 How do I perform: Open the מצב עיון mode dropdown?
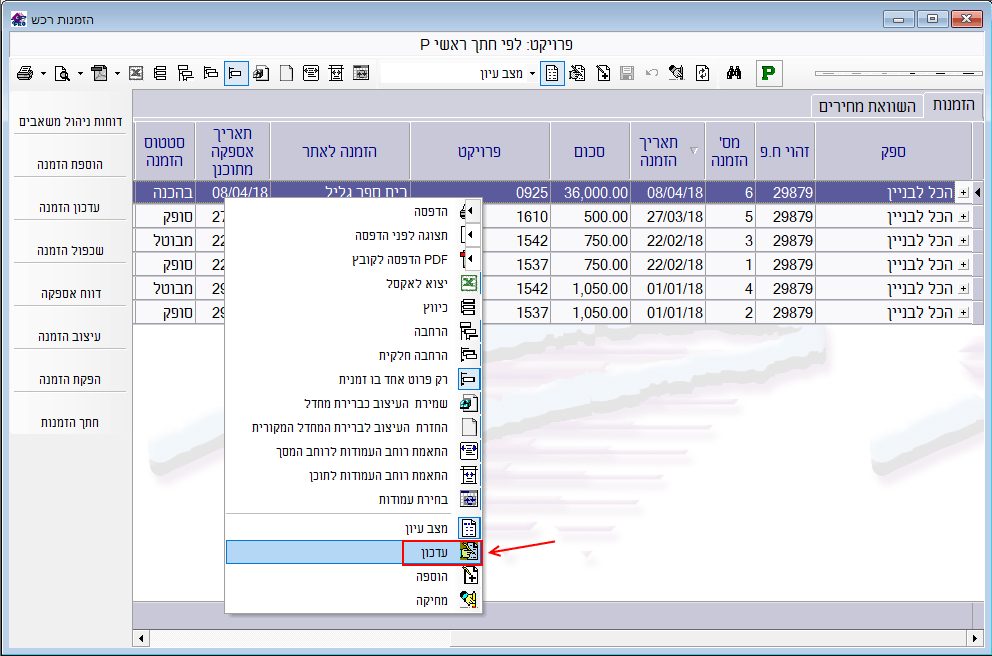click(532, 73)
